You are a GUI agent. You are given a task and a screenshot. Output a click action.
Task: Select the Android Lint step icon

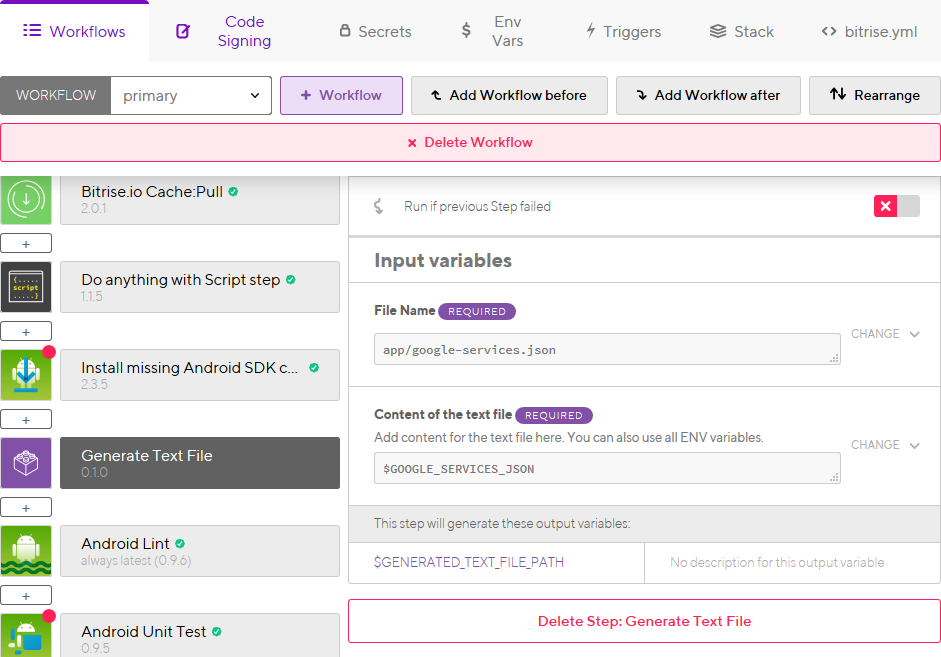26,550
